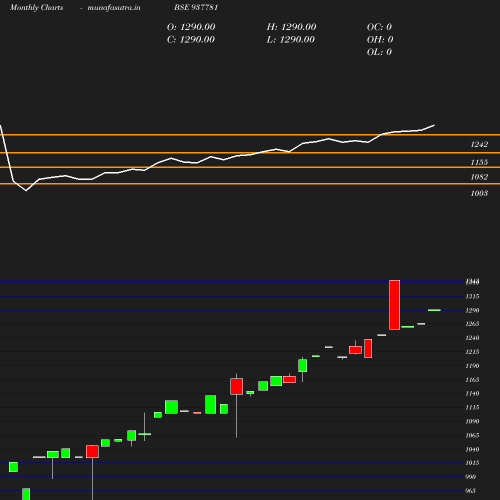The image size is (500, 500).
Task: Click the 1215 price axis label
Action: [472, 352]
